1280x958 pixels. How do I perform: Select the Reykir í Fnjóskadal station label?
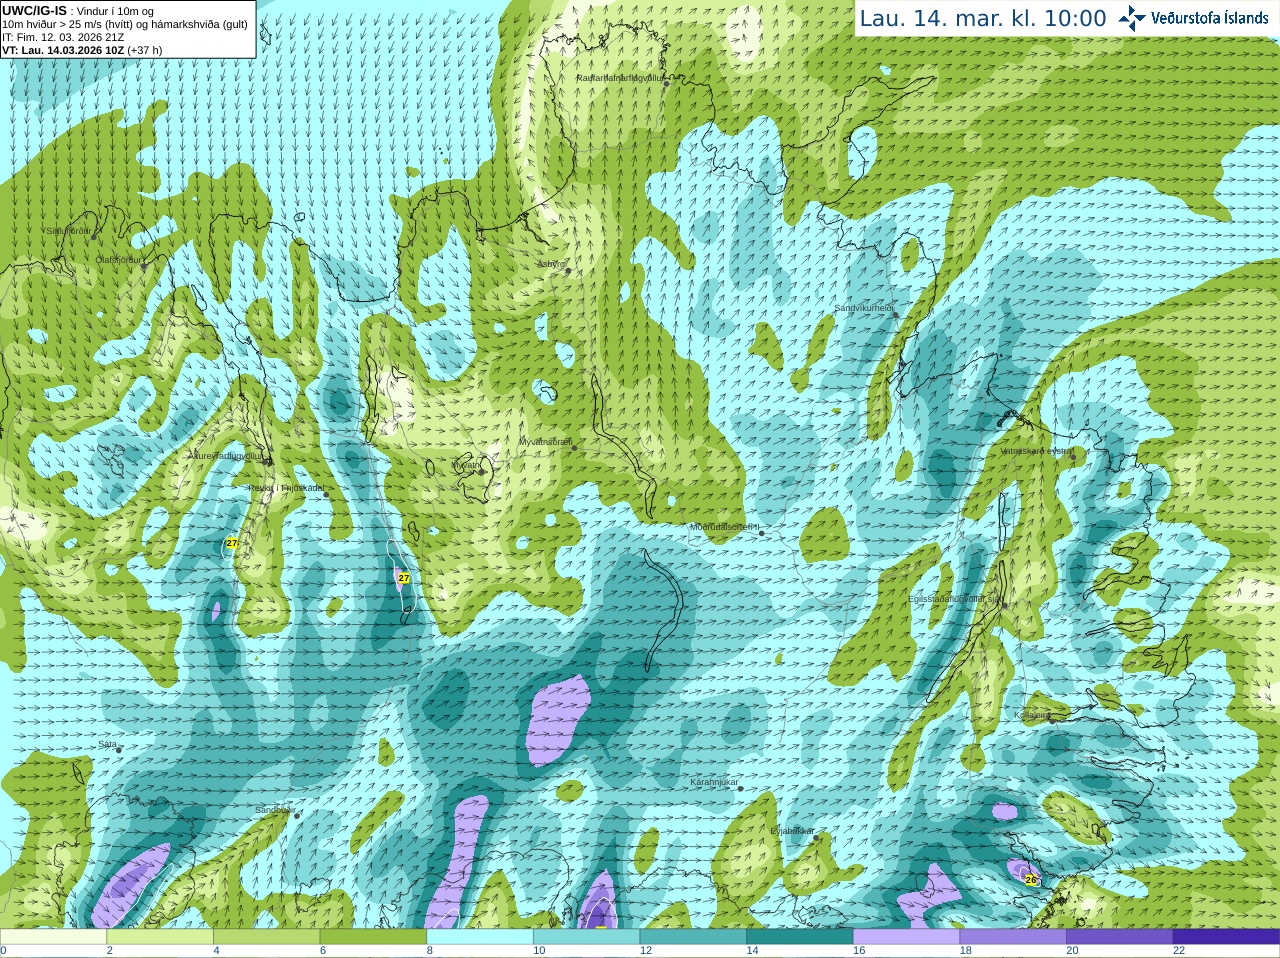coord(286,488)
